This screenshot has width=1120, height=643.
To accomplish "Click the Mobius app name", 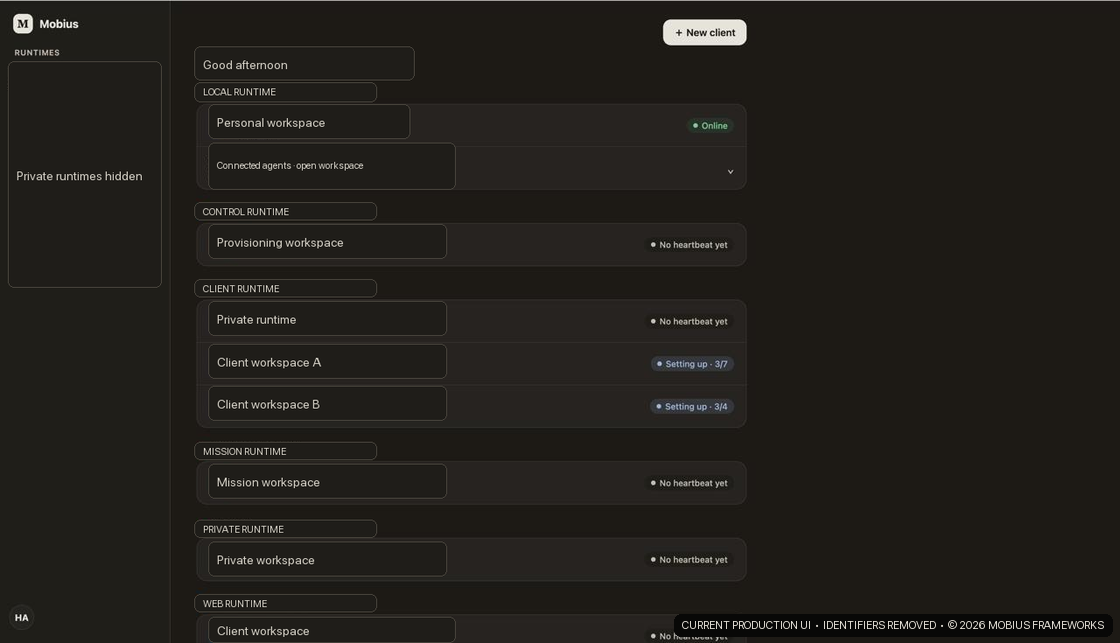I will [x=59, y=24].
